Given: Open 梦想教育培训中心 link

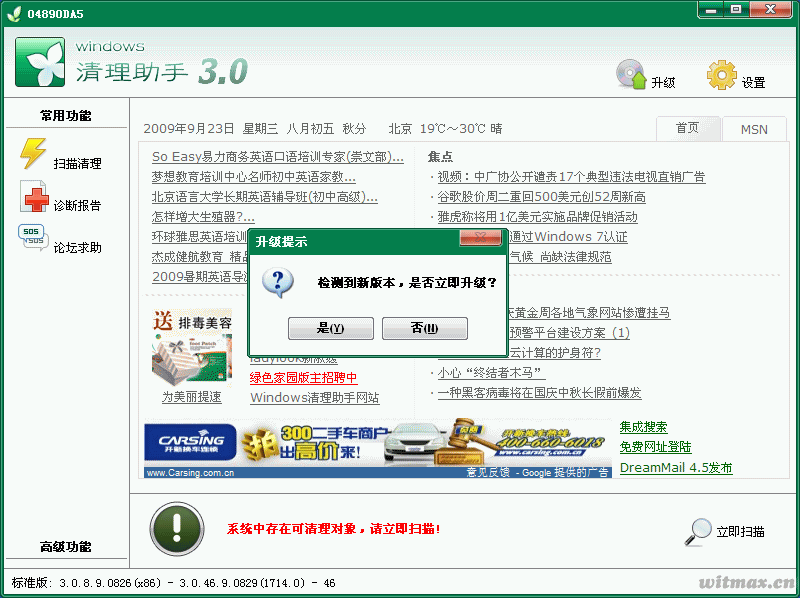Looking at the screenshot, I should pos(254,177).
